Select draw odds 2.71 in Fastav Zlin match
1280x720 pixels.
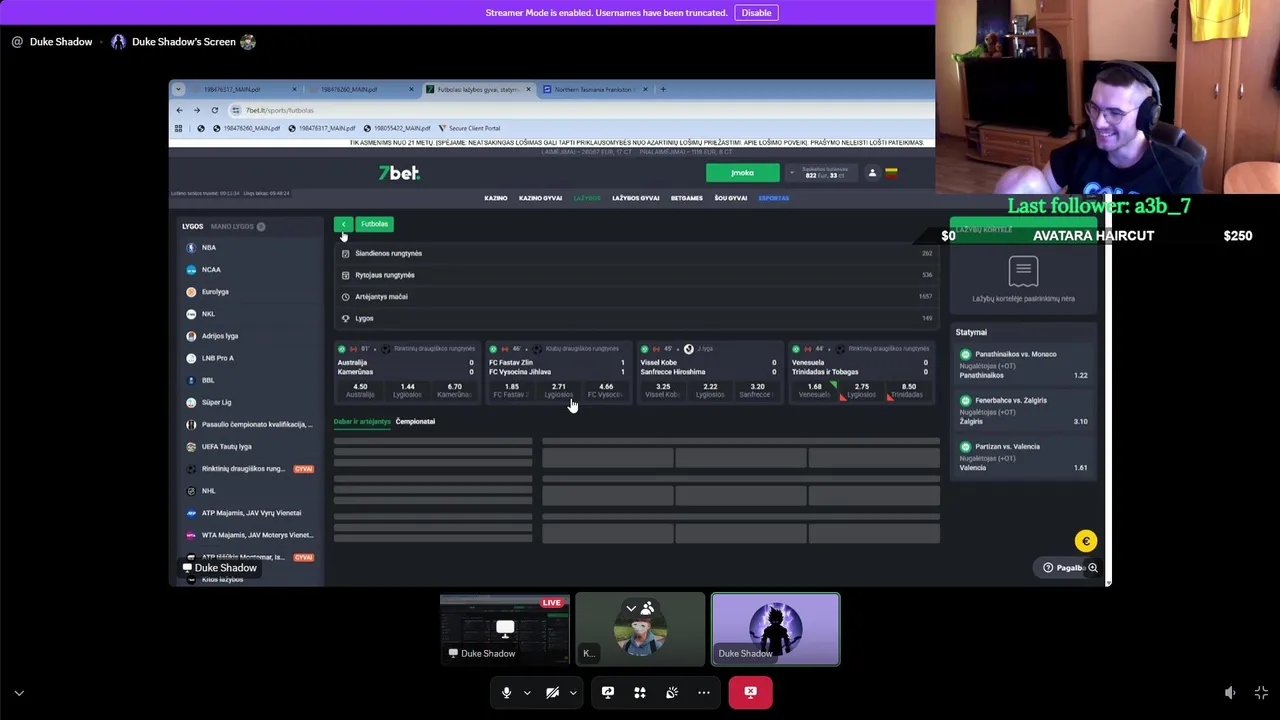coord(558,390)
